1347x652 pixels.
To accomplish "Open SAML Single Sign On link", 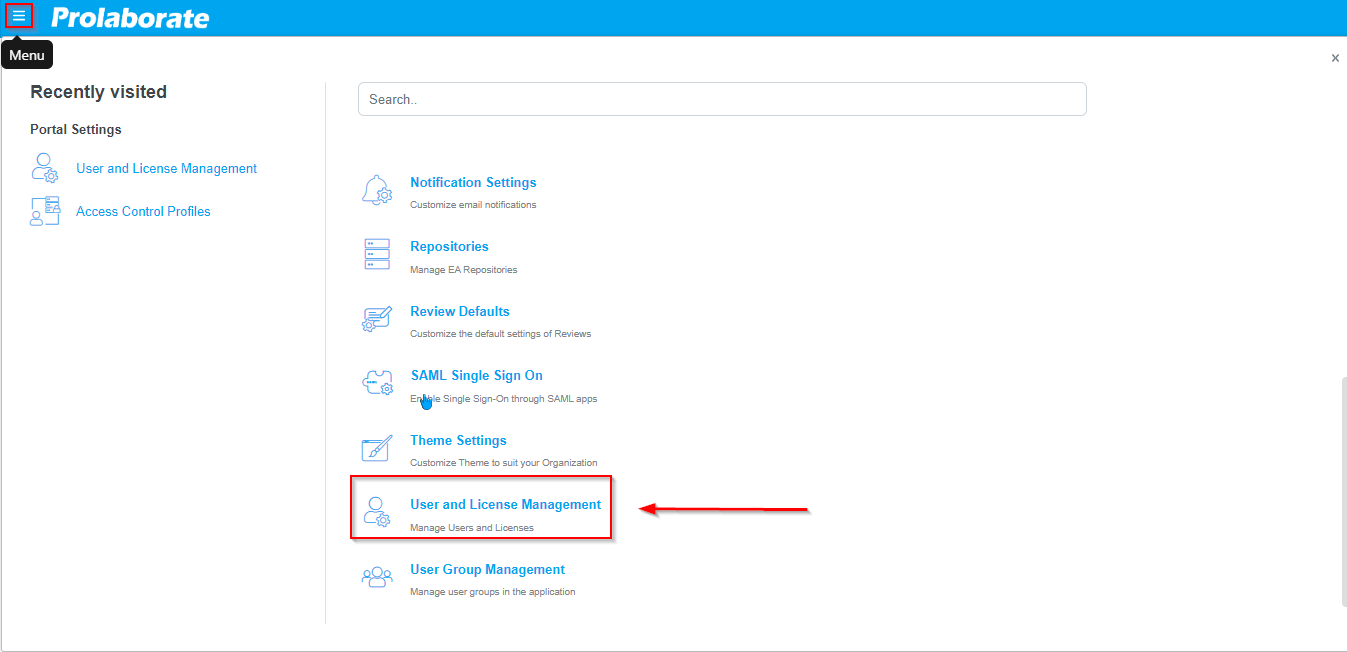I will click(477, 375).
